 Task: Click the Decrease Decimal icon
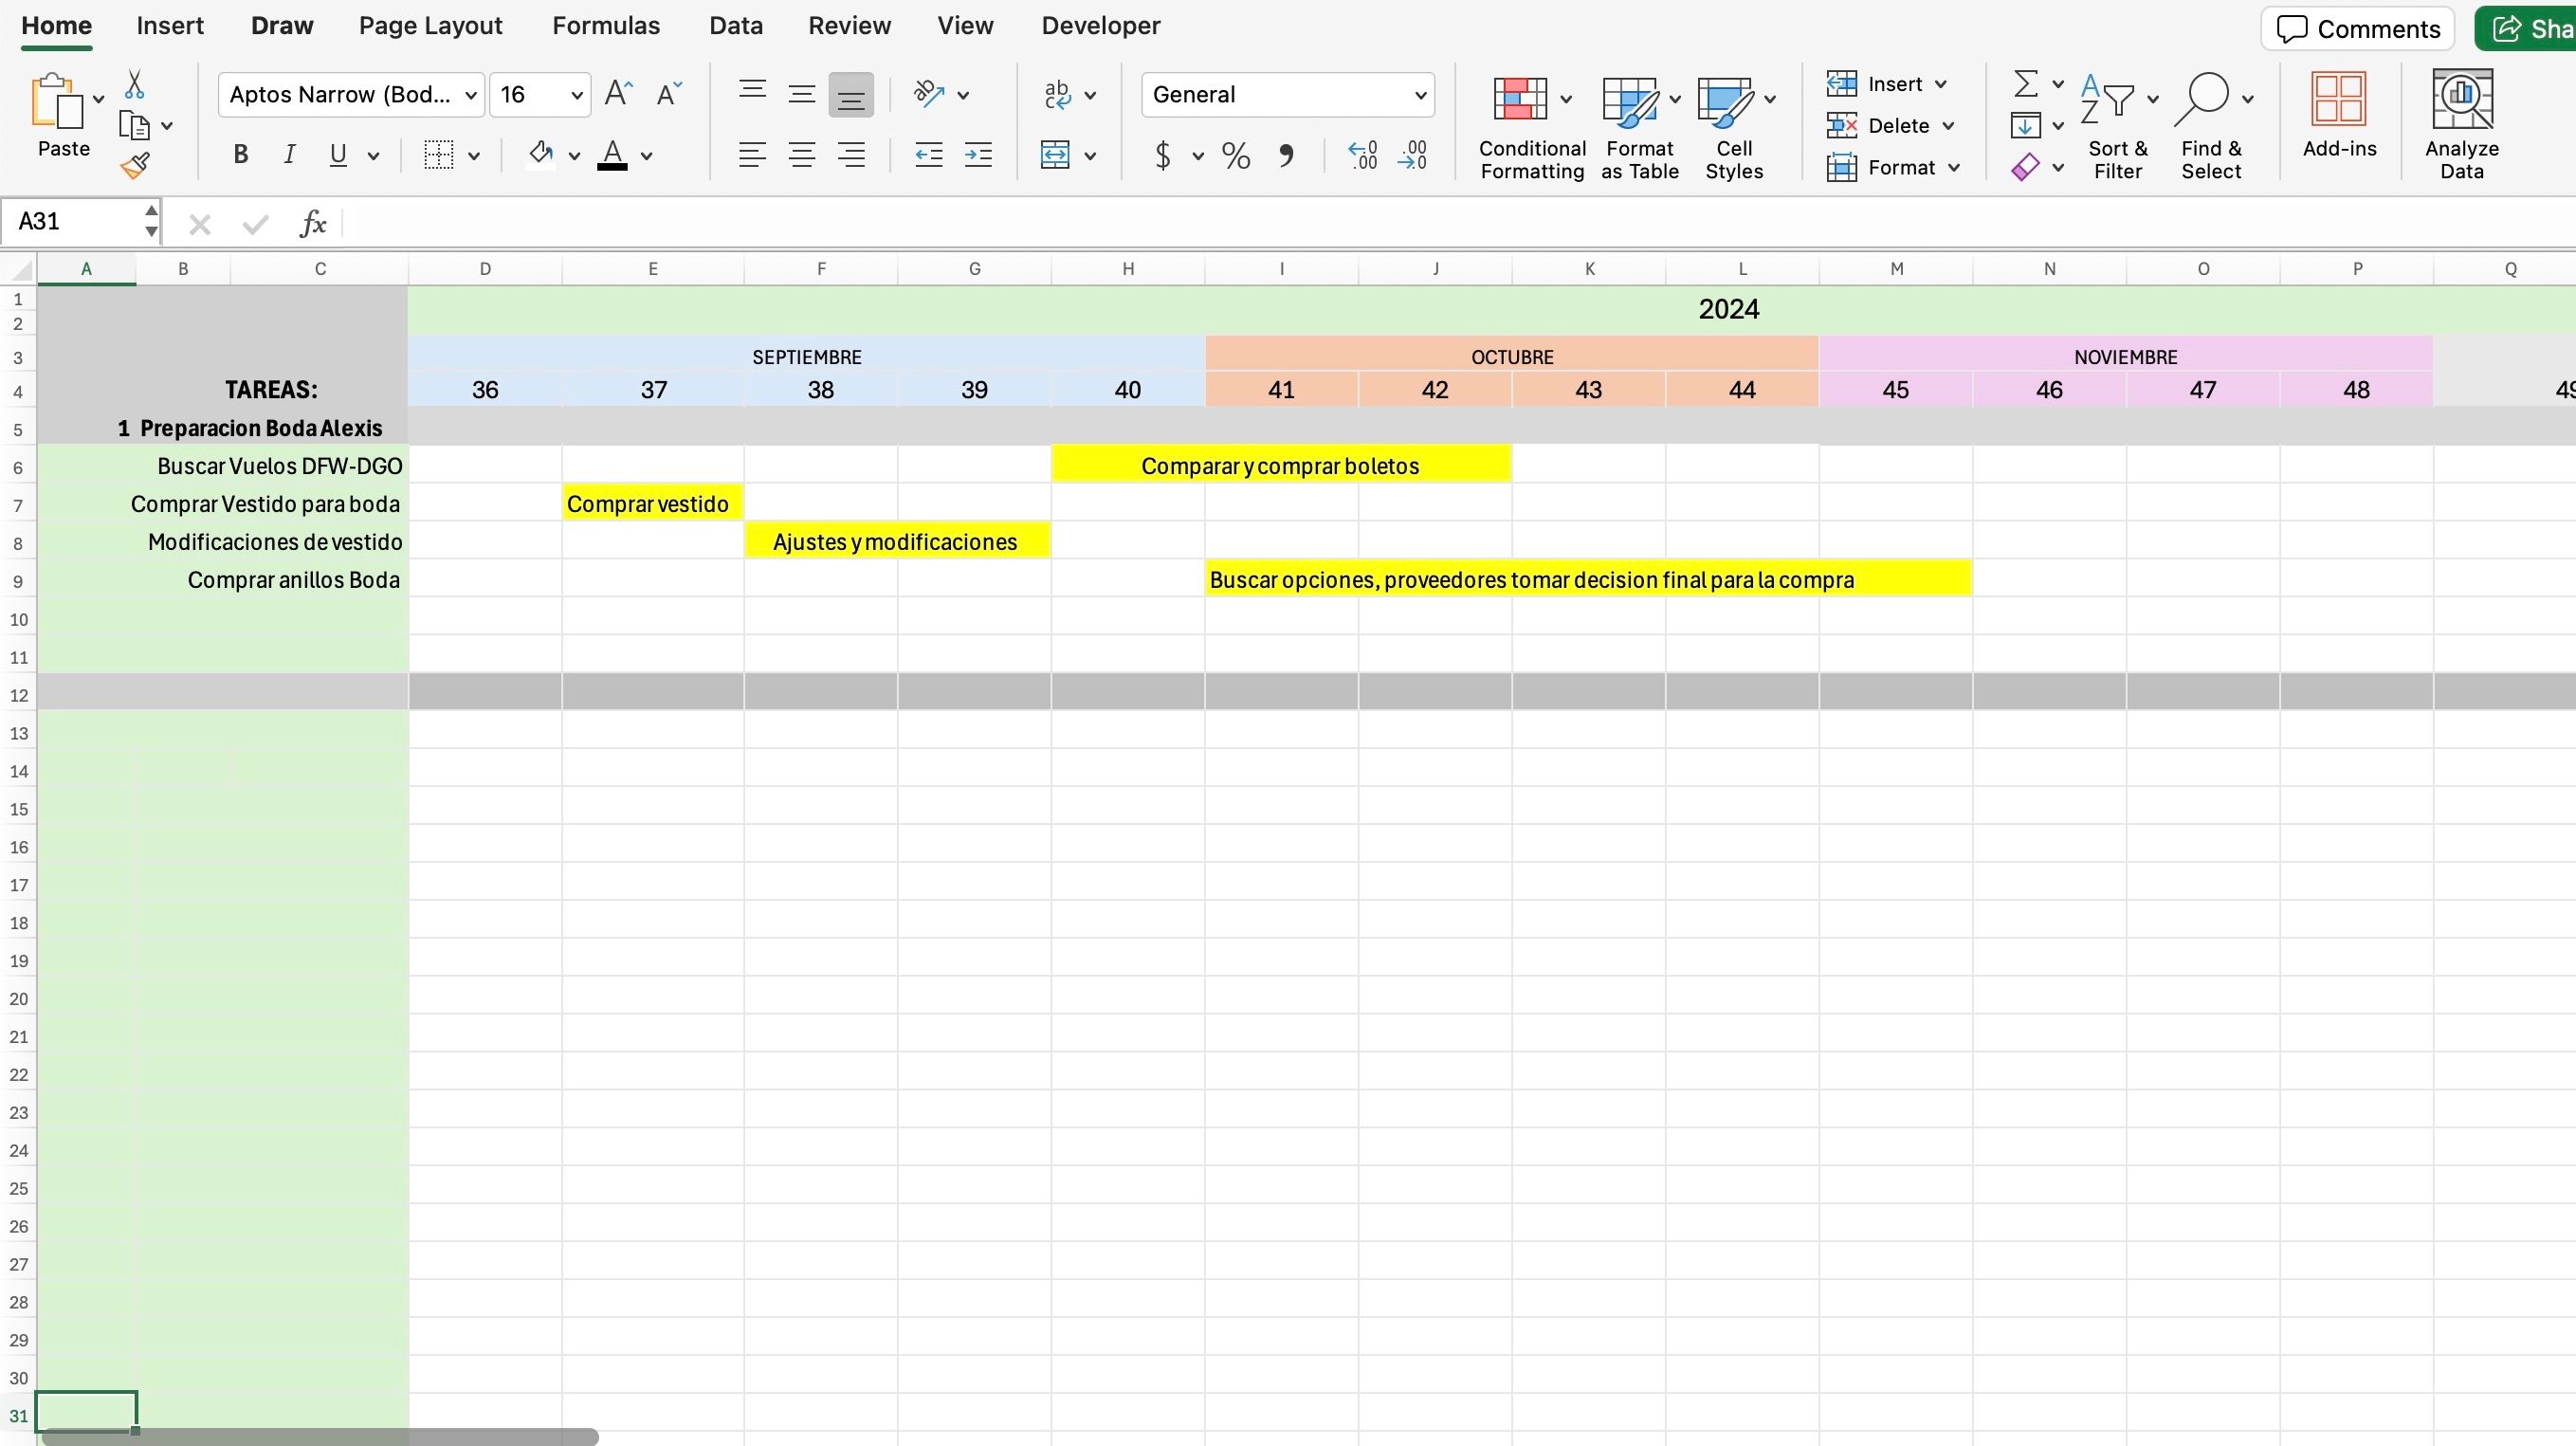click(1413, 154)
